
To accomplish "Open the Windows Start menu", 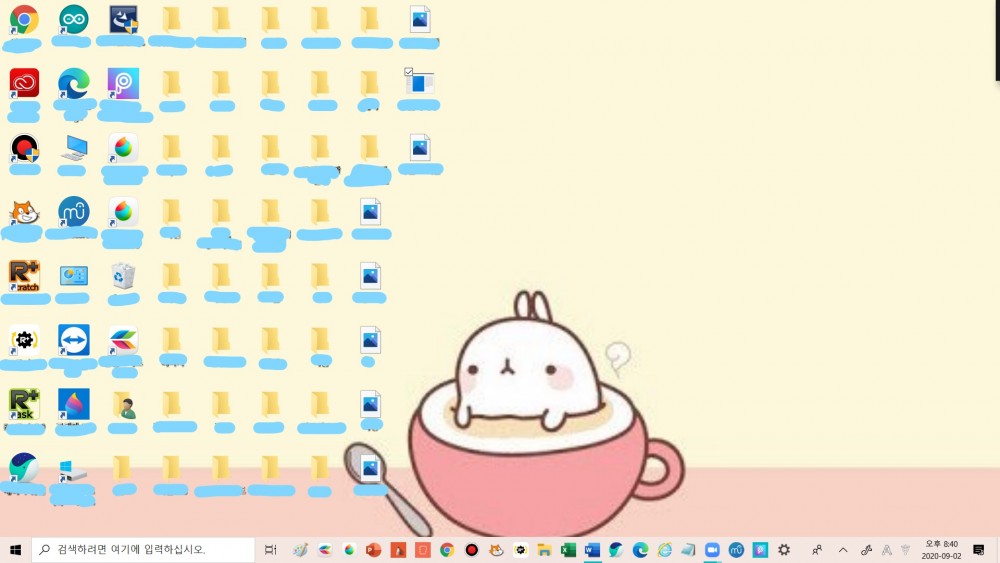I will point(15,550).
